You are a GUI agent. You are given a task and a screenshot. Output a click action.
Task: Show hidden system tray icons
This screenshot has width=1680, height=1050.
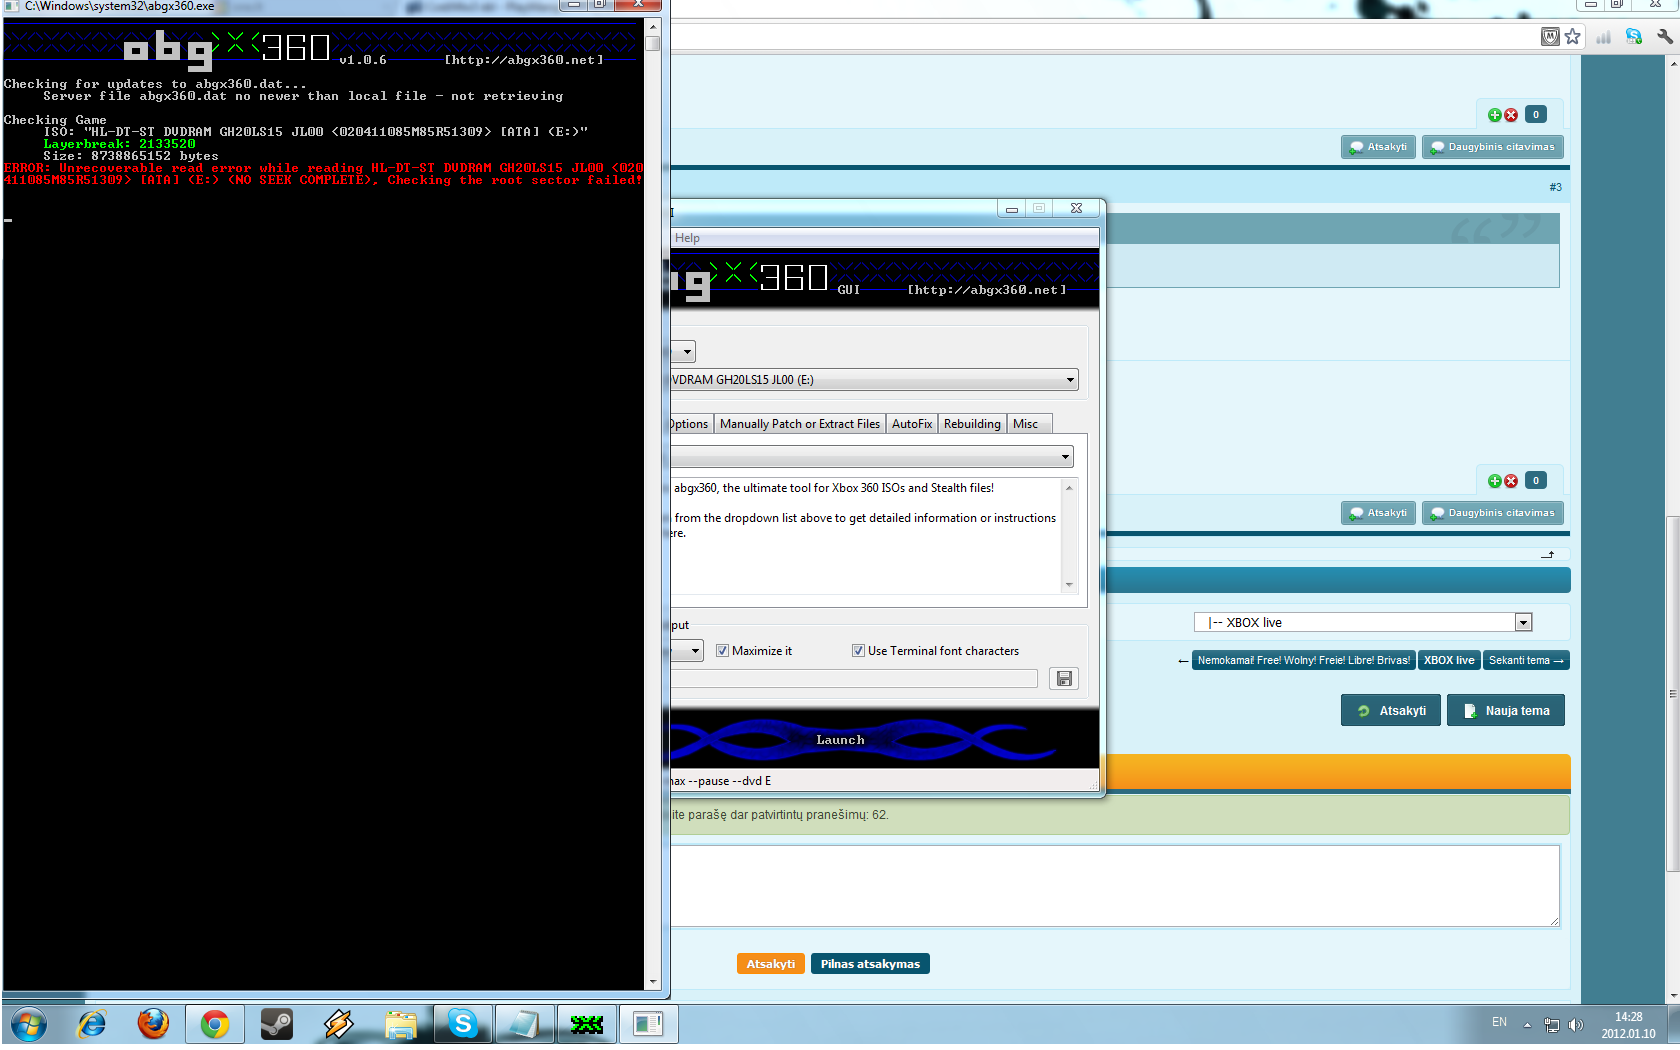click(1527, 1025)
